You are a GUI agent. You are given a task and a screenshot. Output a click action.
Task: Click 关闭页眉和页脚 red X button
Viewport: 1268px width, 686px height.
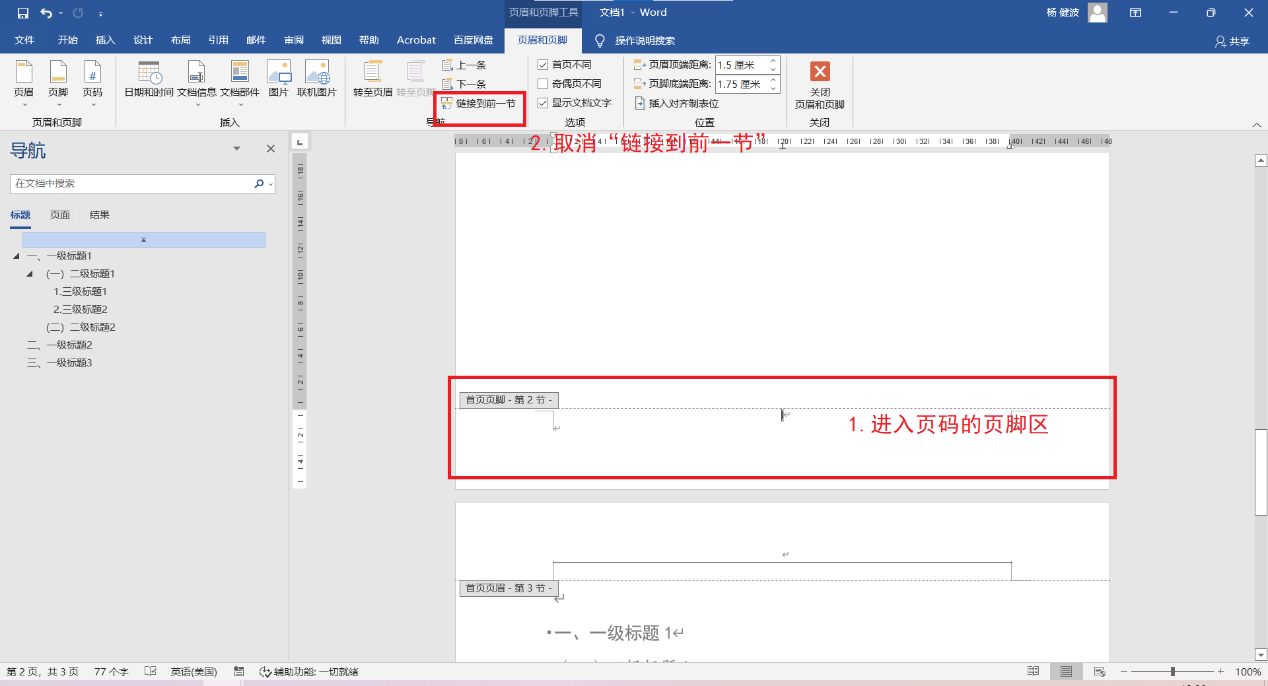tap(820, 72)
